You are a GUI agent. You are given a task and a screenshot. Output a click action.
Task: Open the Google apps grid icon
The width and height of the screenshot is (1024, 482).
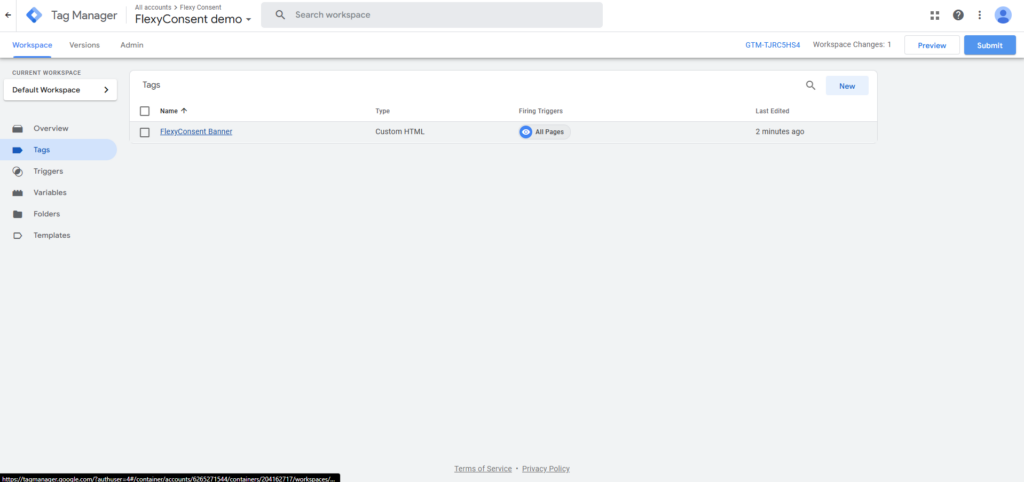935,15
